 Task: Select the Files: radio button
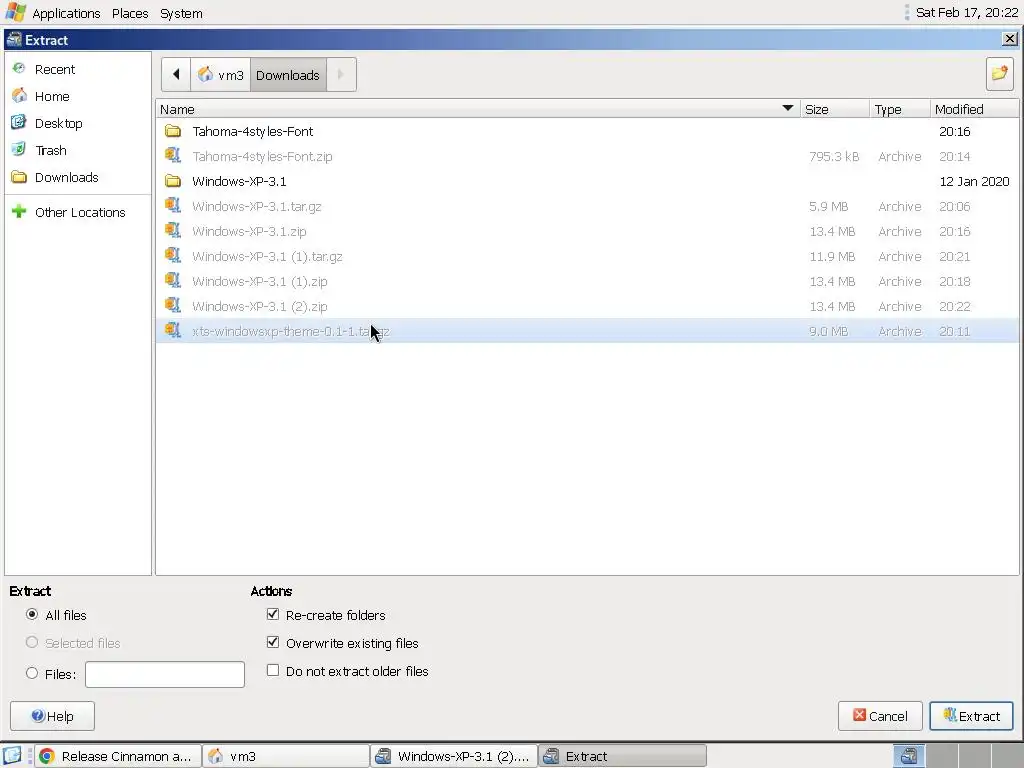(31, 673)
